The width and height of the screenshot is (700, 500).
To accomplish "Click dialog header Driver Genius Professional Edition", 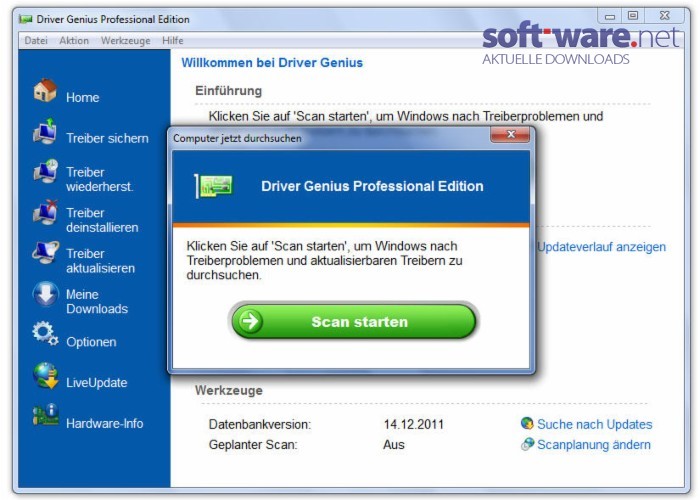I will pos(372,186).
